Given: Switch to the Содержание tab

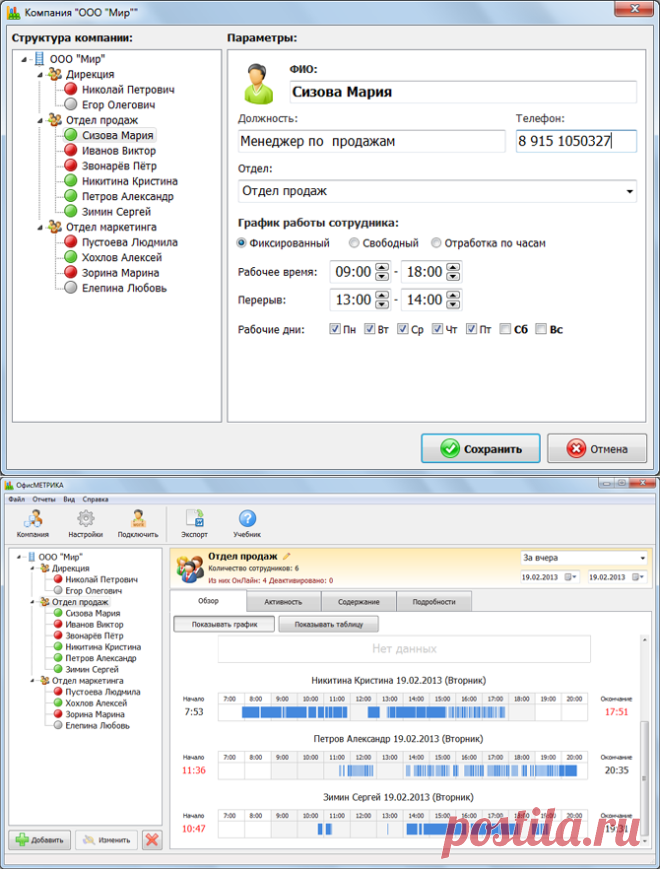Looking at the screenshot, I should [359, 602].
